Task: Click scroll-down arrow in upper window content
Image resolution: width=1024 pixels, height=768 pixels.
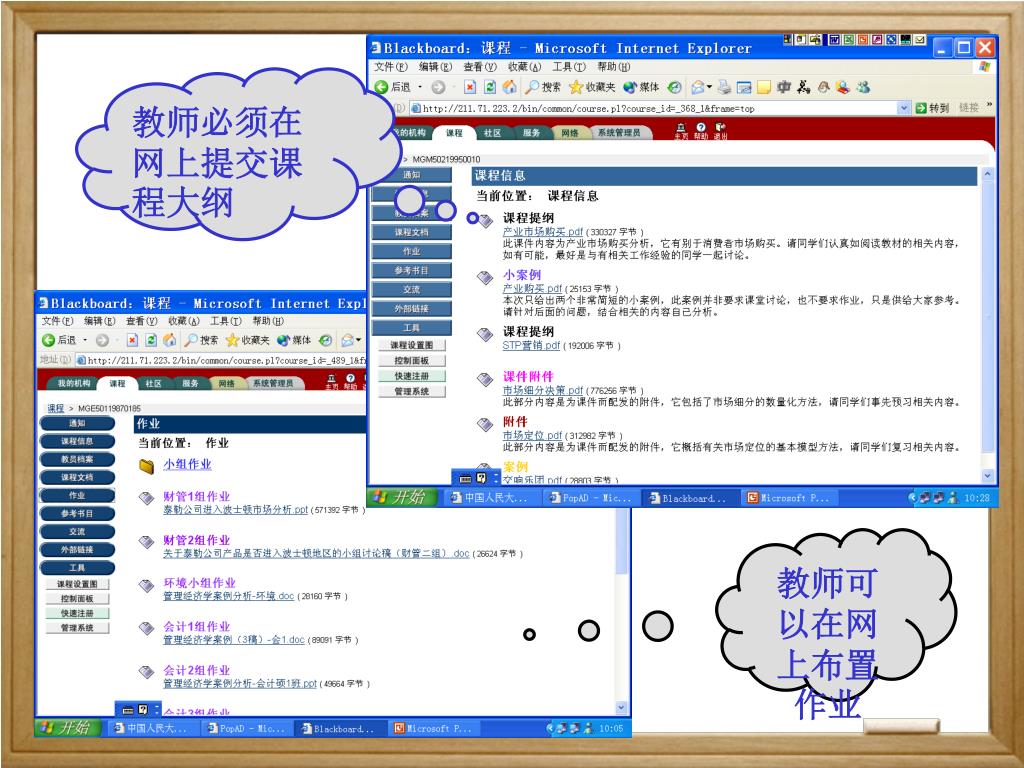Action: click(987, 476)
